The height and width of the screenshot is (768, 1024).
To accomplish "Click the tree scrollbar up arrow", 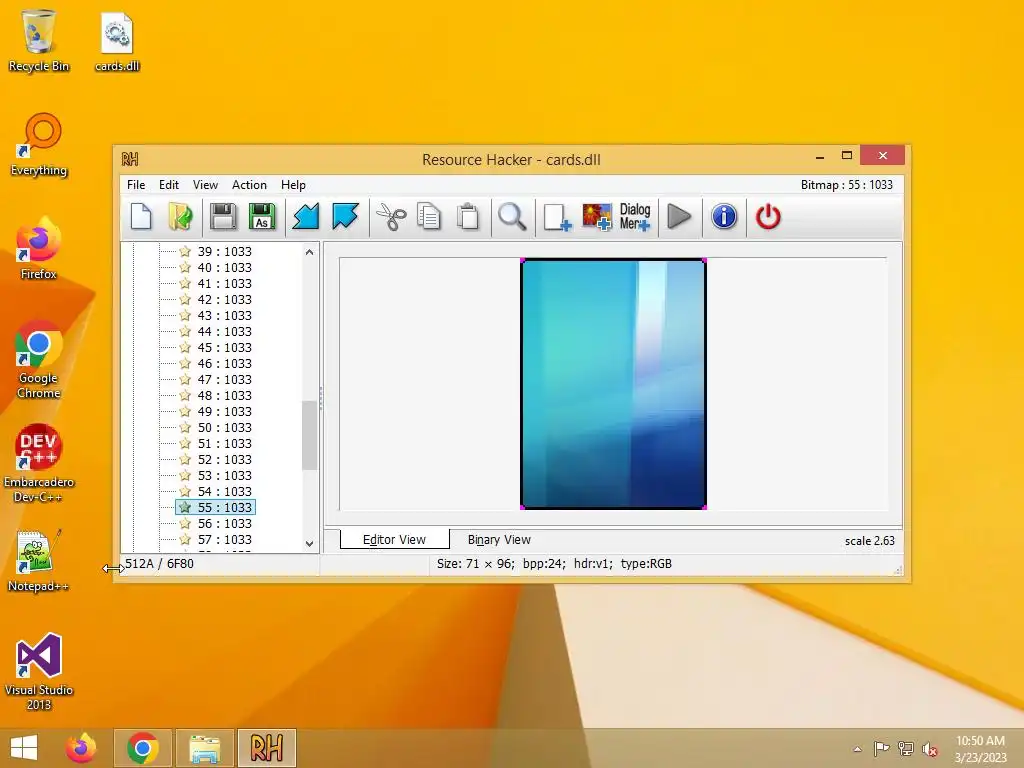I will [x=310, y=252].
